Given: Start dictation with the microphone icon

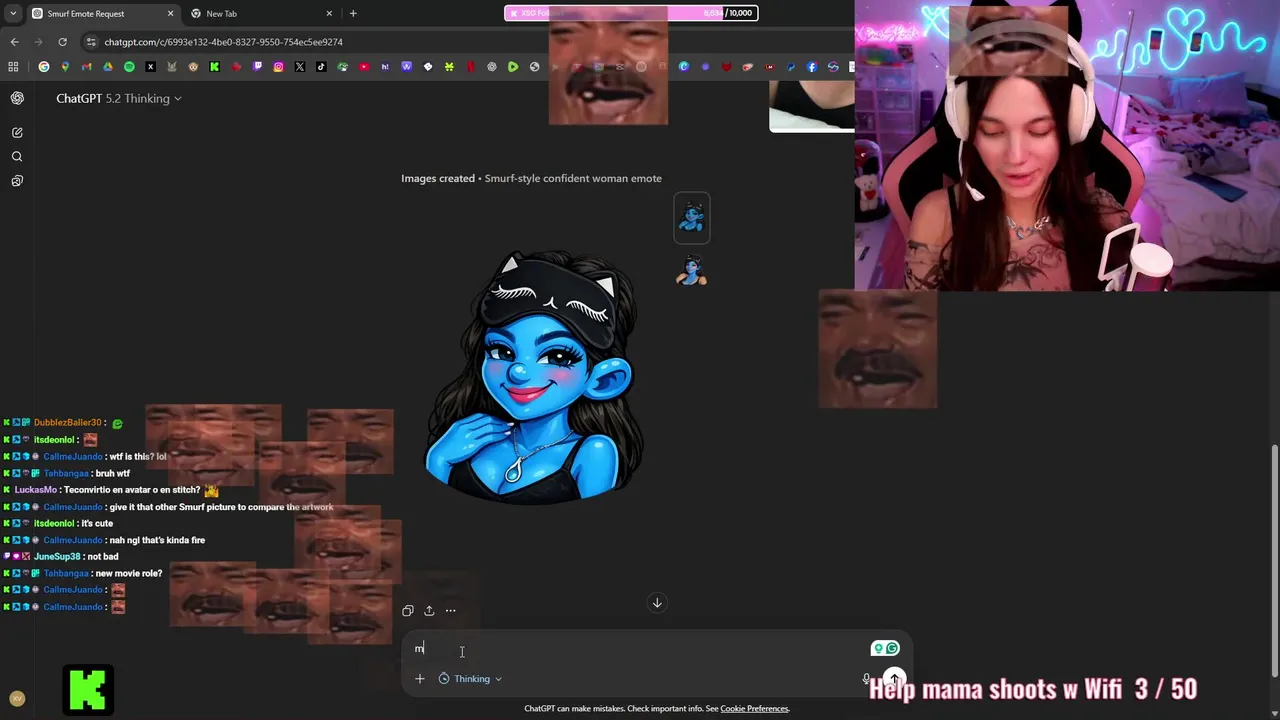Looking at the screenshot, I should point(866,679).
